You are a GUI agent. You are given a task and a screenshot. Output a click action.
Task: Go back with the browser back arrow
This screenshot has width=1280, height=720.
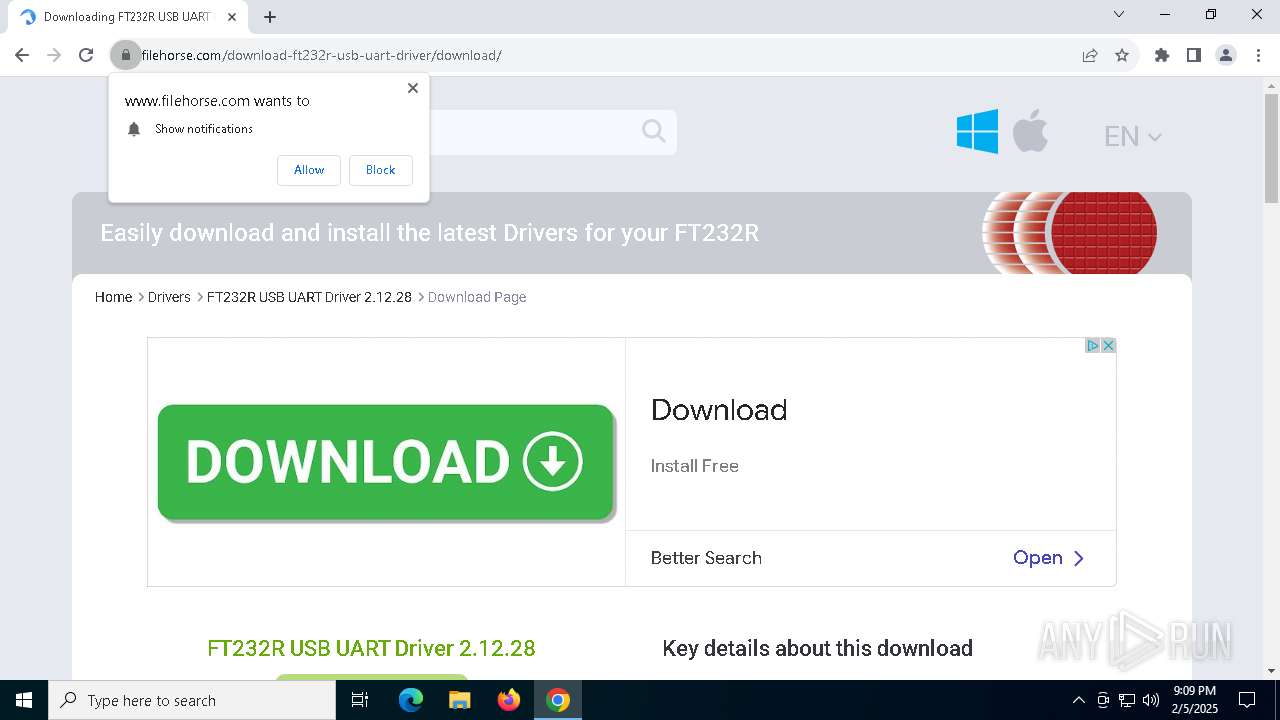pos(22,55)
